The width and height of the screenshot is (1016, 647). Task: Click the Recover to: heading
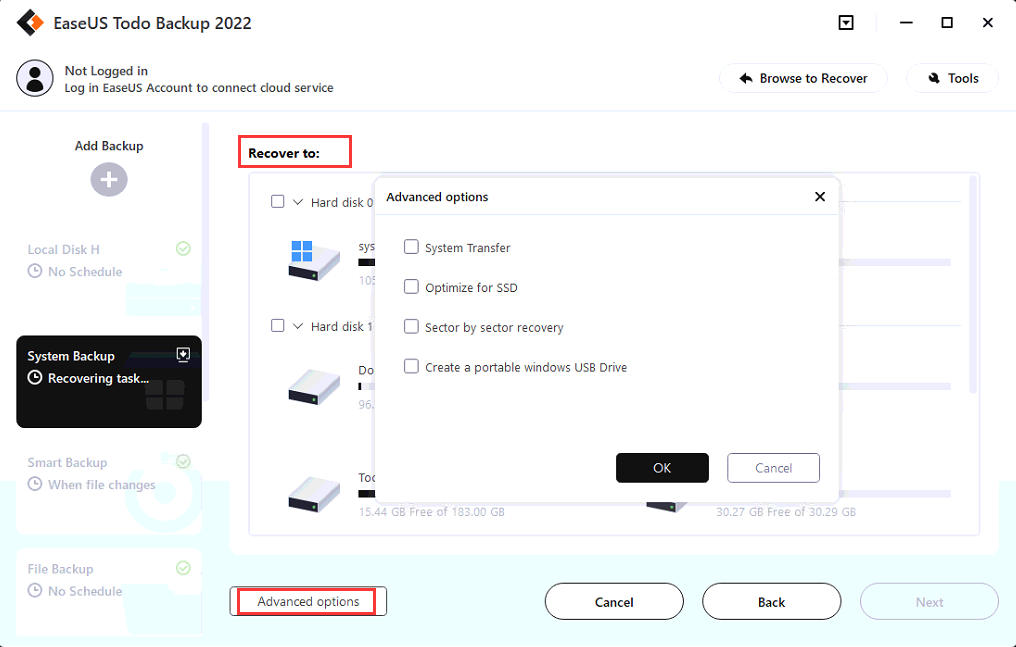(284, 153)
